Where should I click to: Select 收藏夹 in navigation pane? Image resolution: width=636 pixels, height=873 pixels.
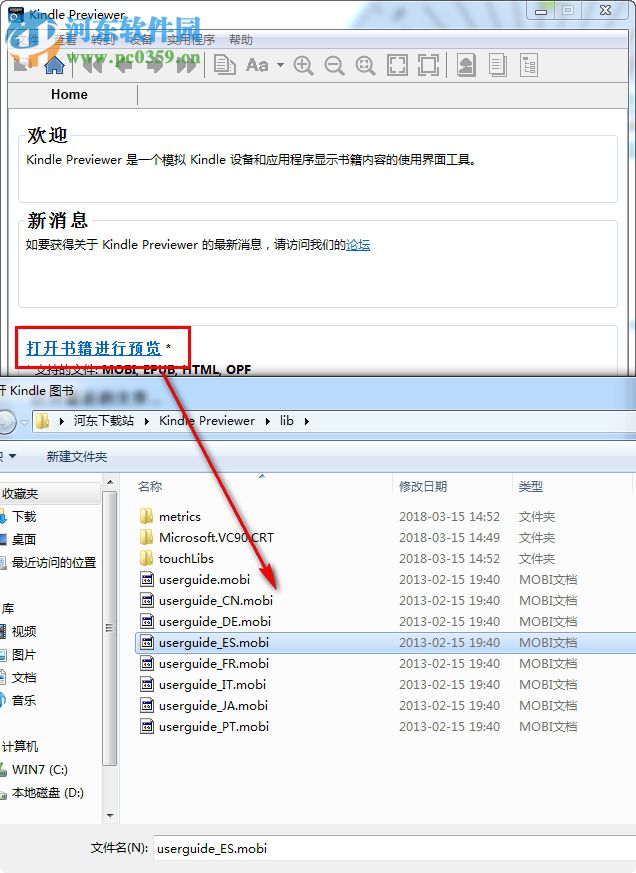tap(20, 494)
